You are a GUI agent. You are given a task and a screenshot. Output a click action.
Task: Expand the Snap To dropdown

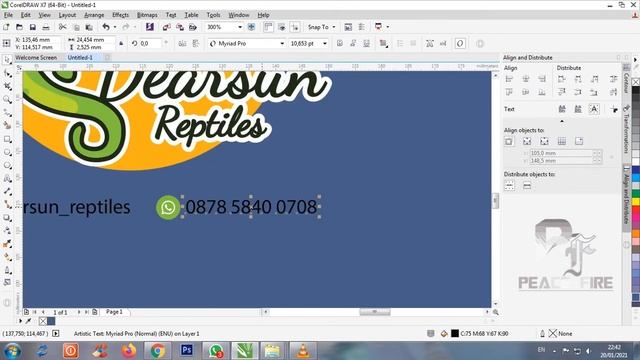click(333, 27)
